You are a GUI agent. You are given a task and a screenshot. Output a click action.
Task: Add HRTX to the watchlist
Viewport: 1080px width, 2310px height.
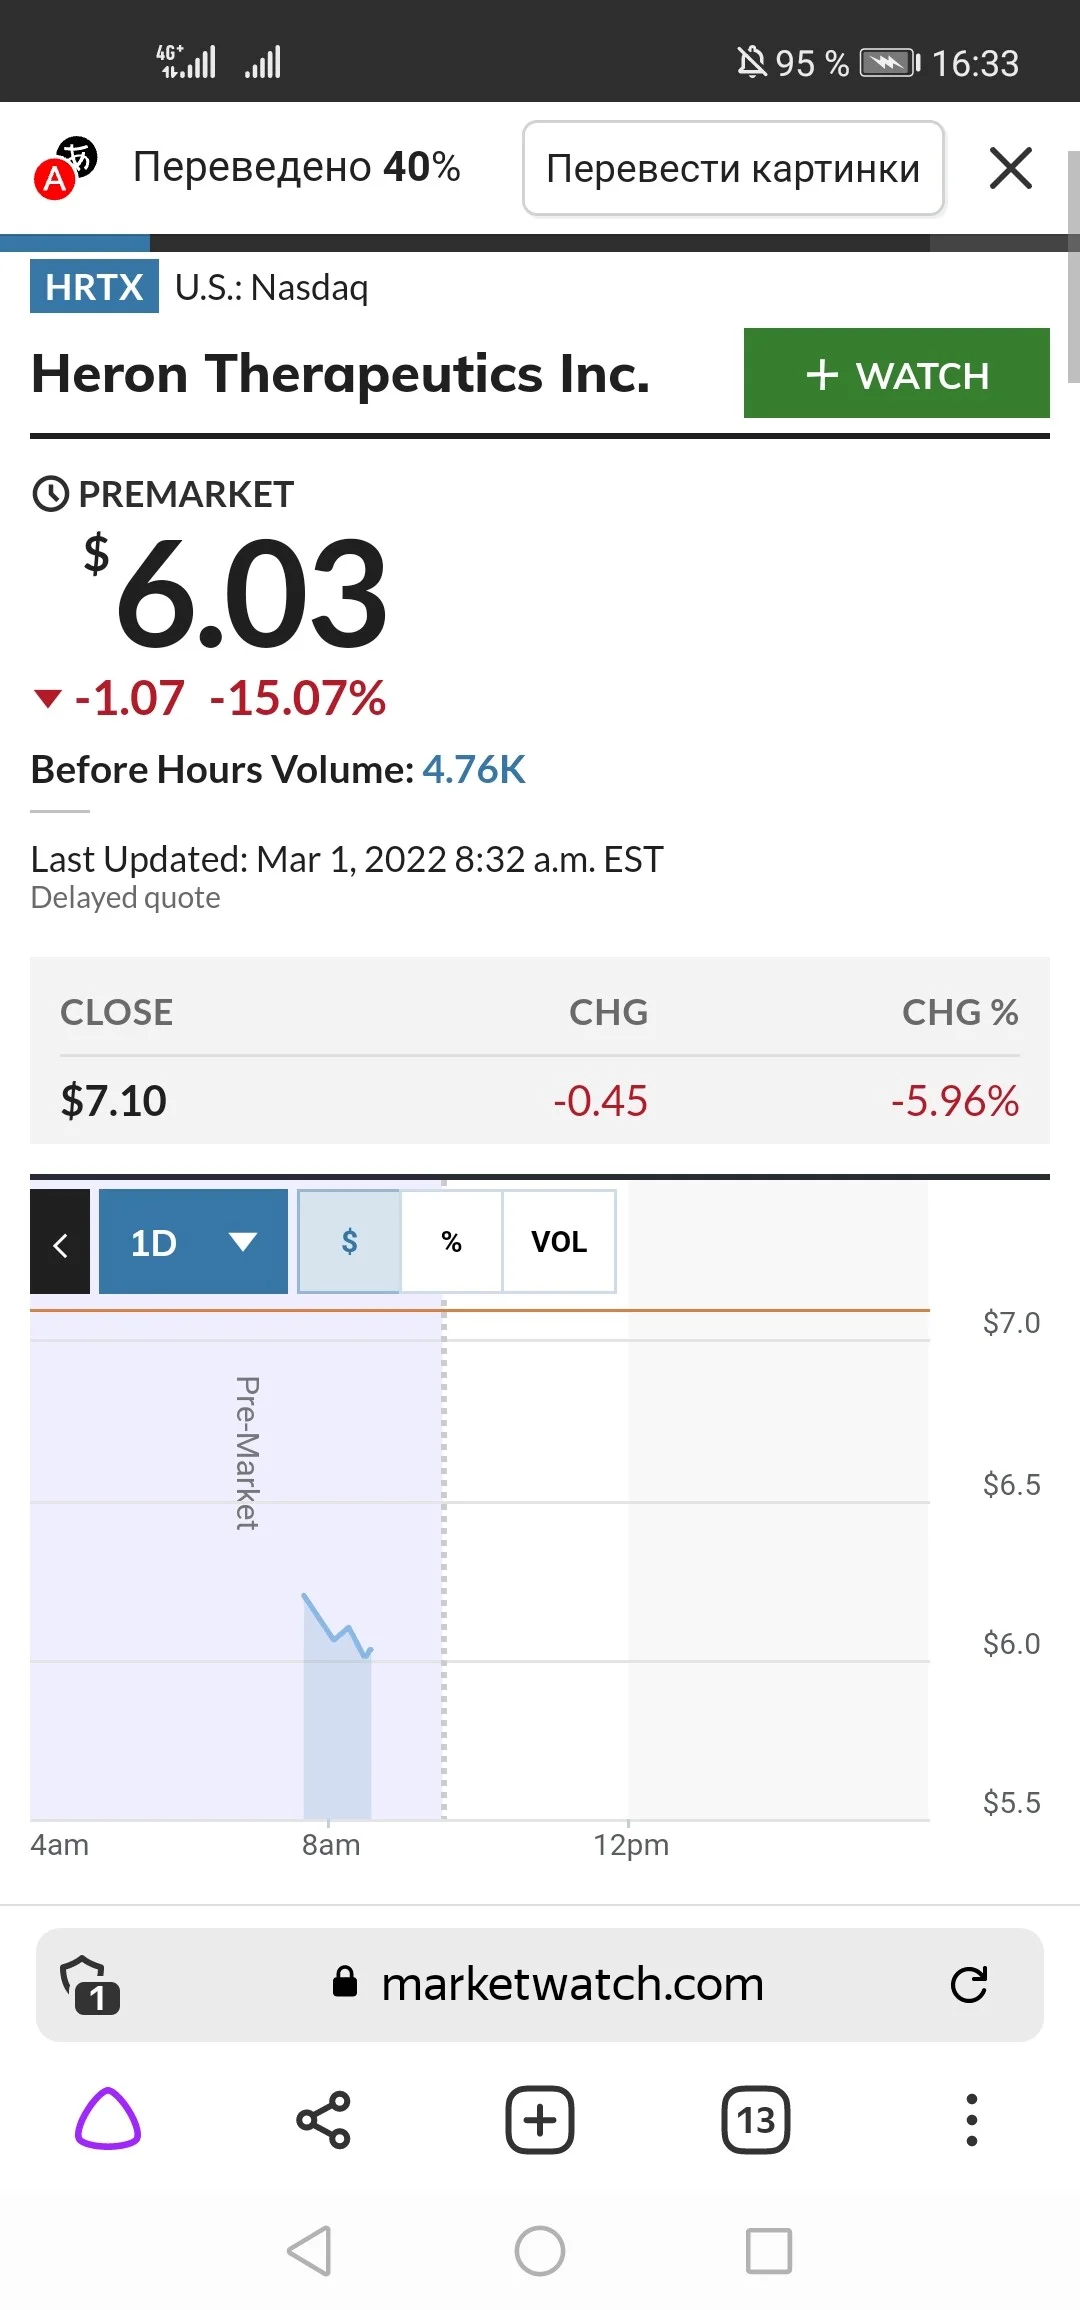point(896,373)
